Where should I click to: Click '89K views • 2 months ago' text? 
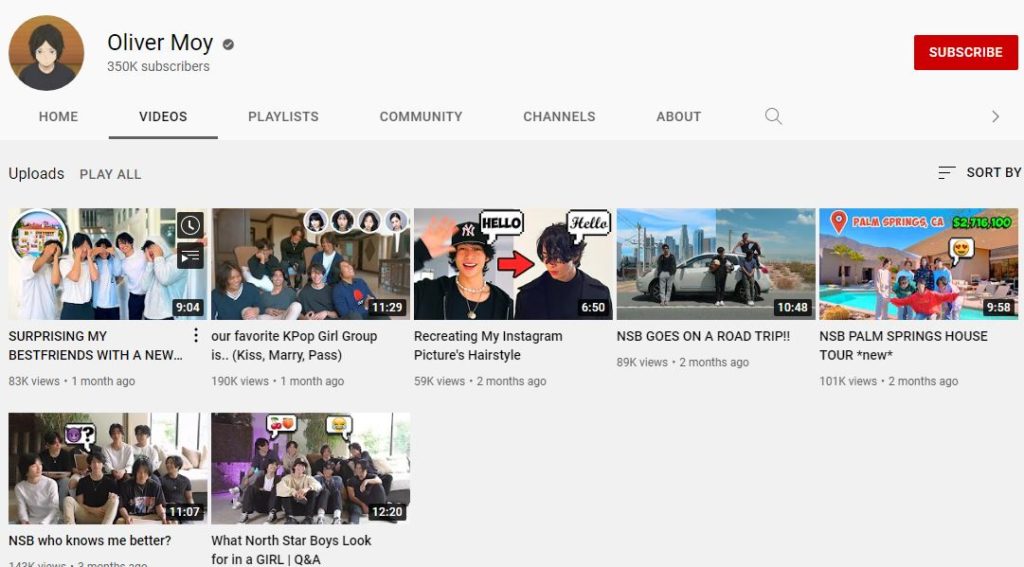point(682,363)
